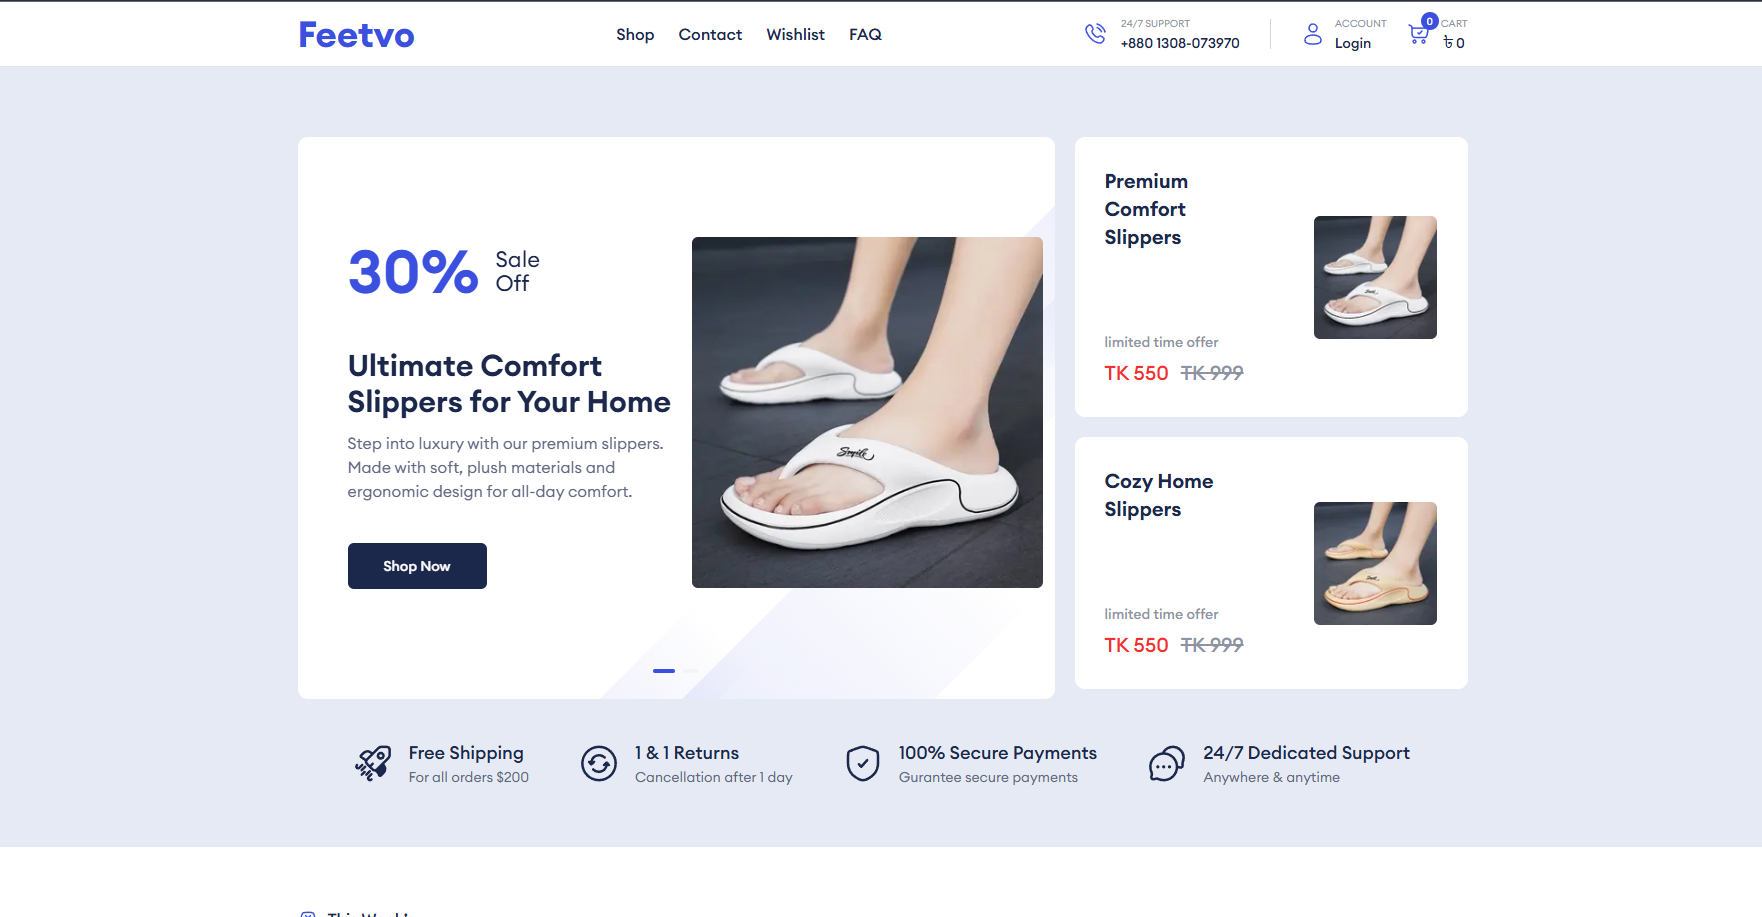
Task: Click the account user icon
Action: 1313,34
